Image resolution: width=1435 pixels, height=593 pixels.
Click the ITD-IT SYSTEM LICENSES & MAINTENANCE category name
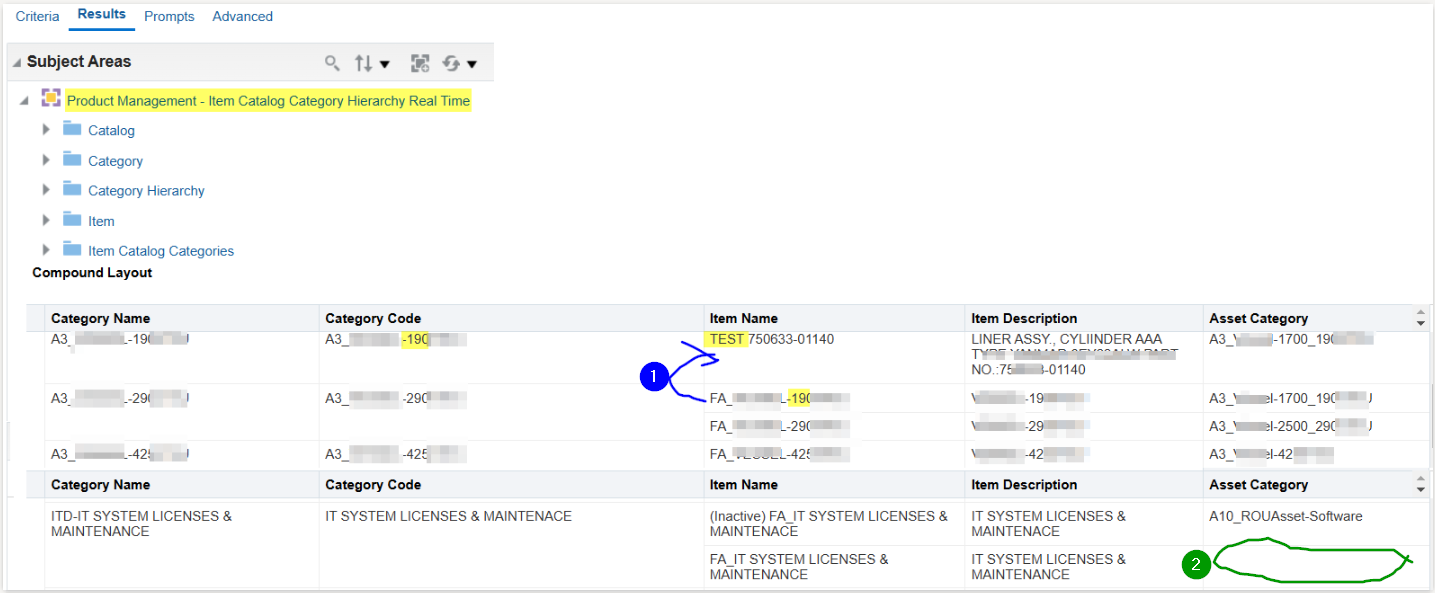point(141,524)
